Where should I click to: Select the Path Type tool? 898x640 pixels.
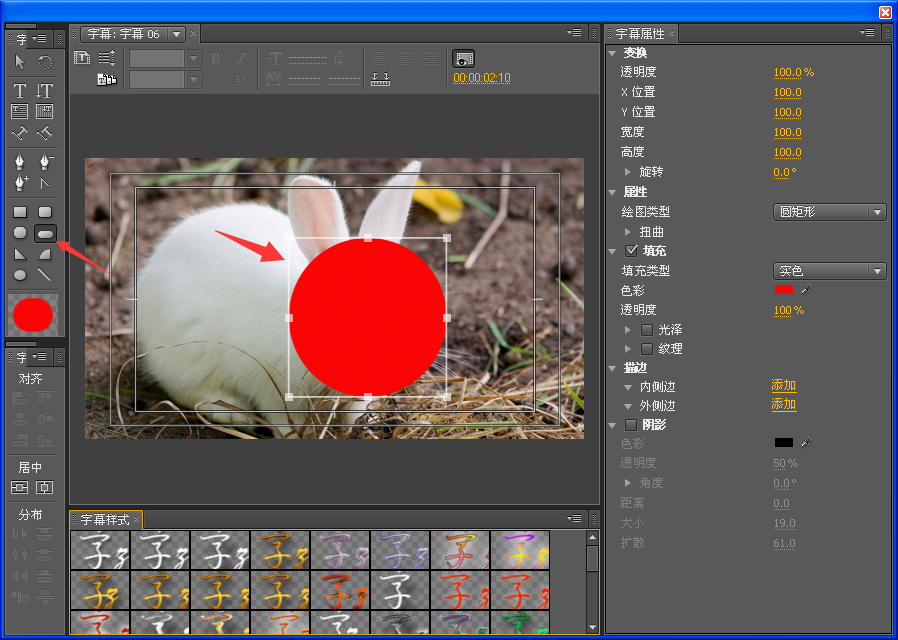click(19, 133)
